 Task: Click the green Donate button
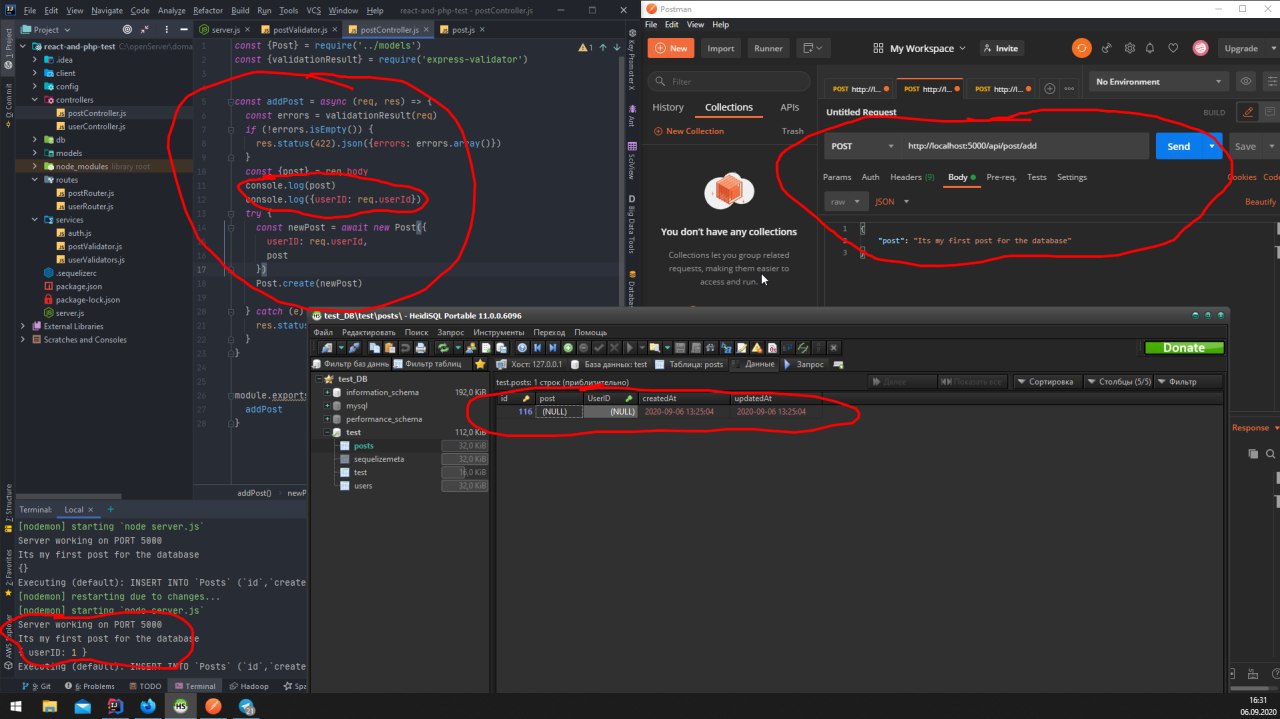1184,348
